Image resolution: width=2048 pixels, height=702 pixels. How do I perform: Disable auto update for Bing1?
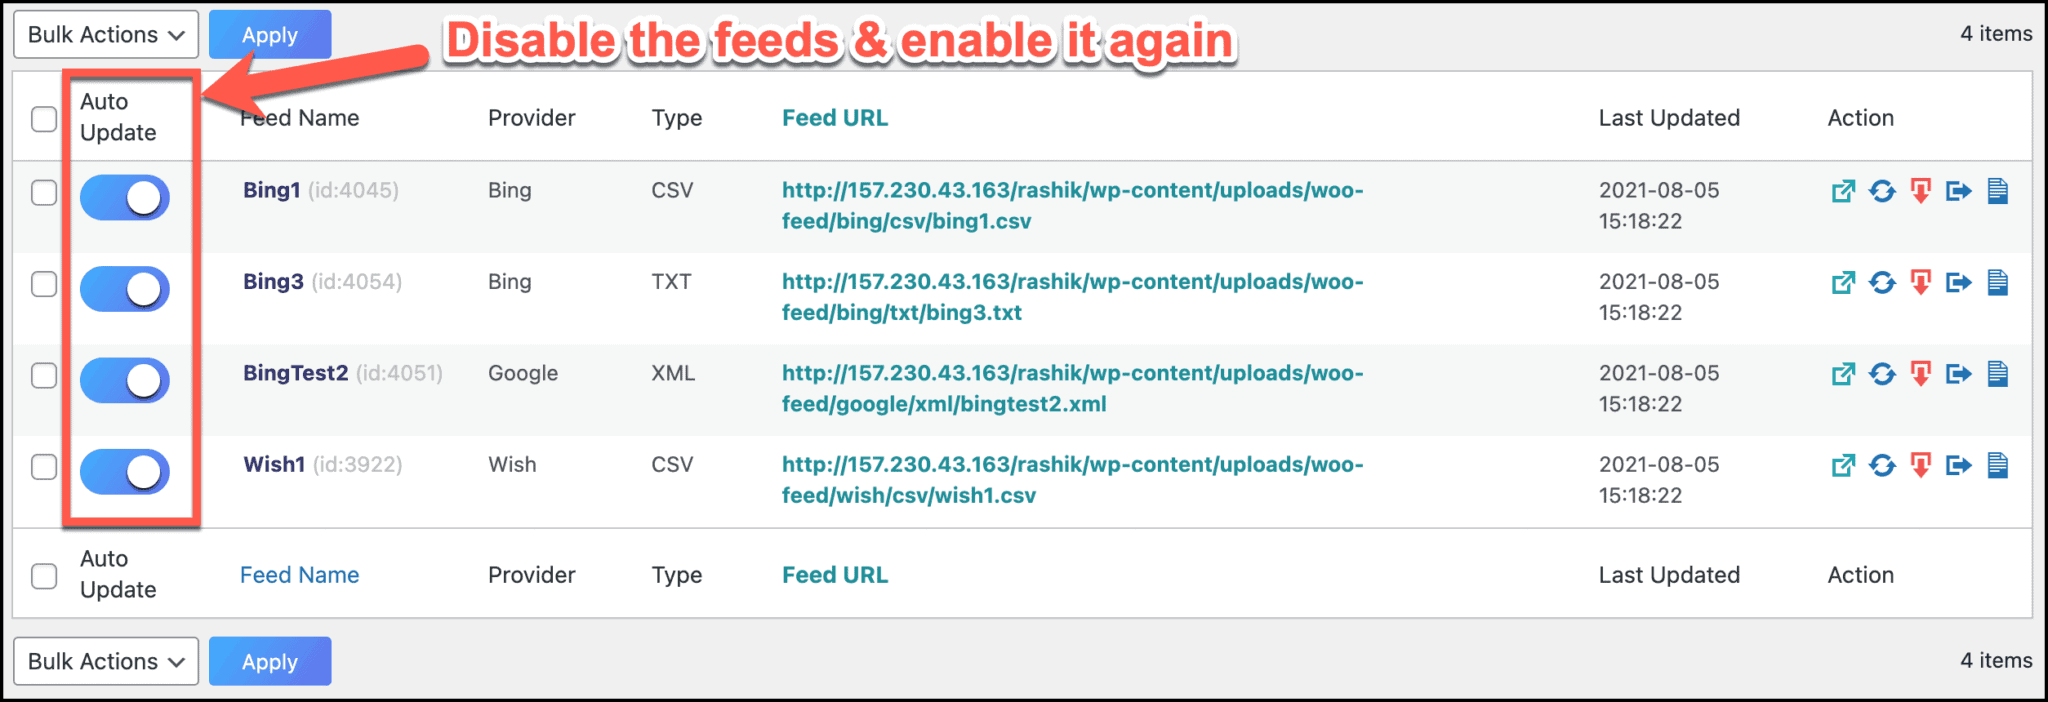[x=124, y=197]
